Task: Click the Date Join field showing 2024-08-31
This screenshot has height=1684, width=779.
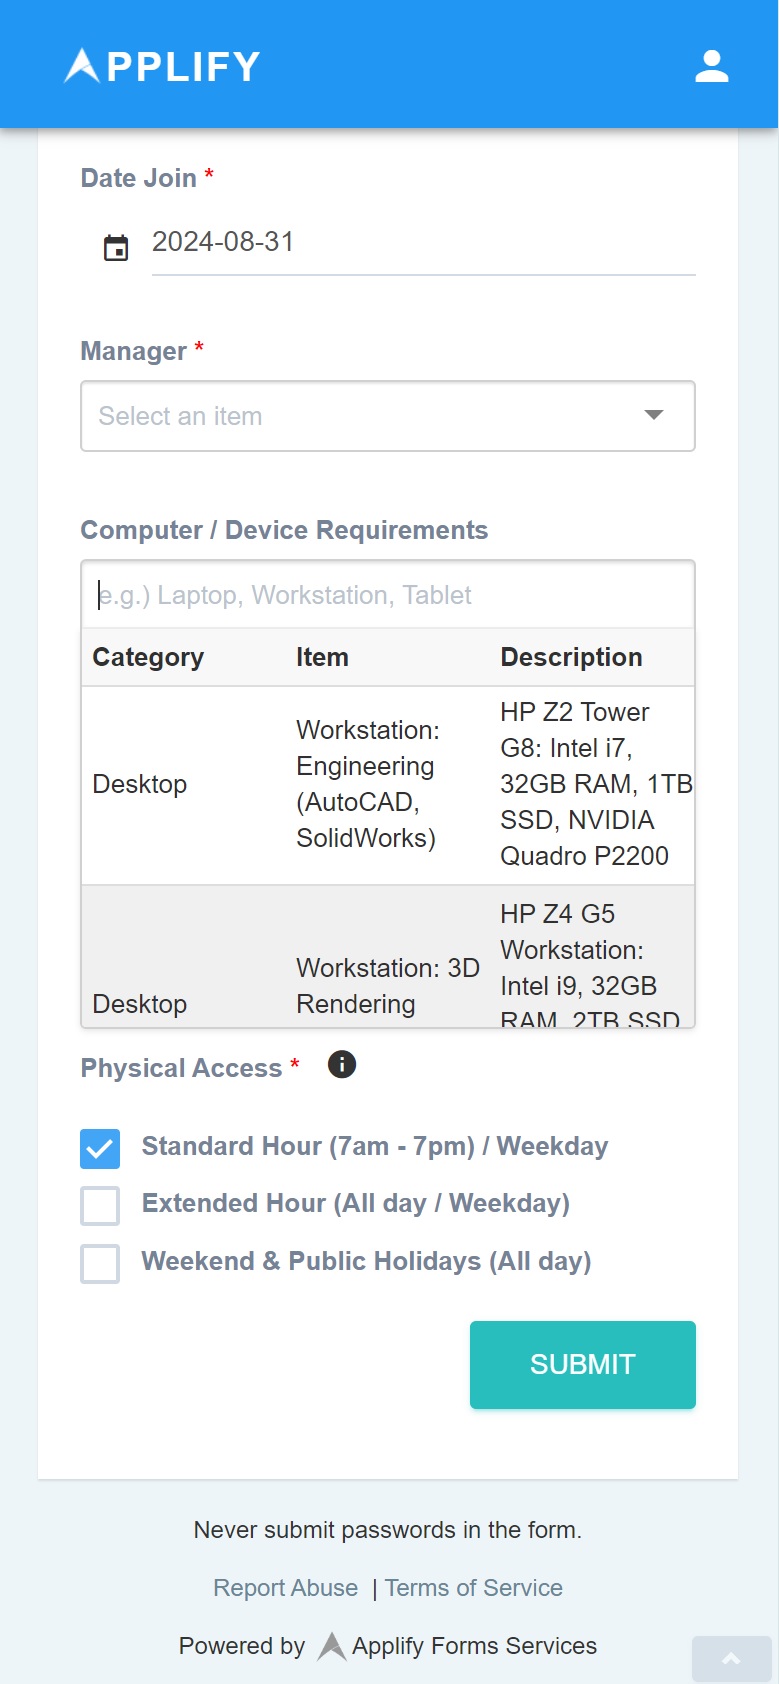Action: (422, 242)
